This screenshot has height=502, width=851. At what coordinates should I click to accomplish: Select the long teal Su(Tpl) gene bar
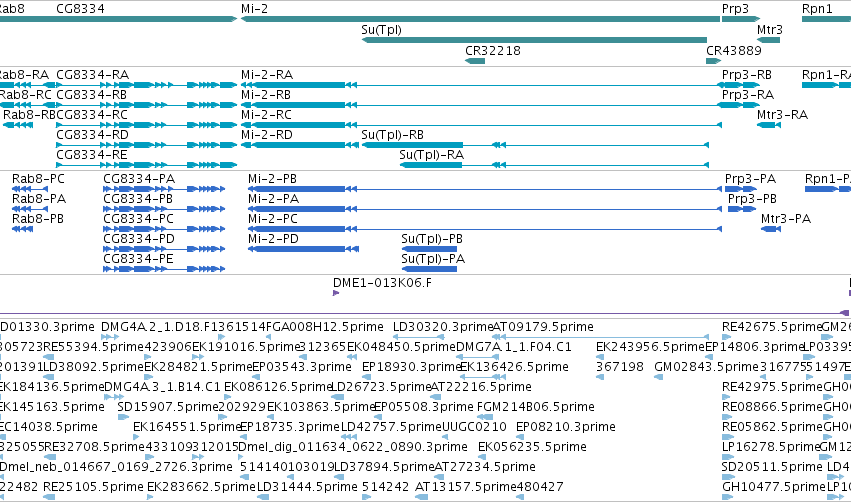534,40
